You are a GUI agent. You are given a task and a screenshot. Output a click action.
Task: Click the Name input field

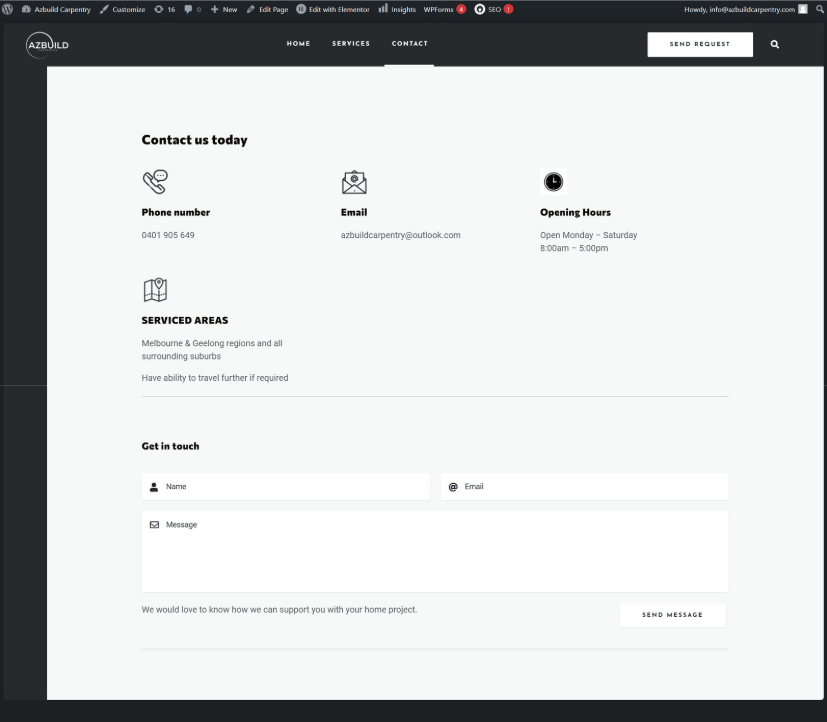pos(286,486)
